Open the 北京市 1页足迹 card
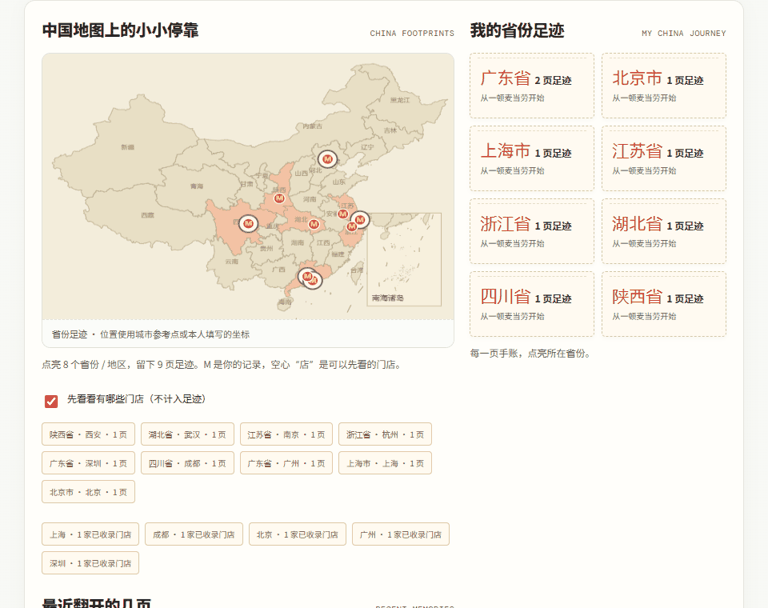768x608 pixels. [664, 86]
